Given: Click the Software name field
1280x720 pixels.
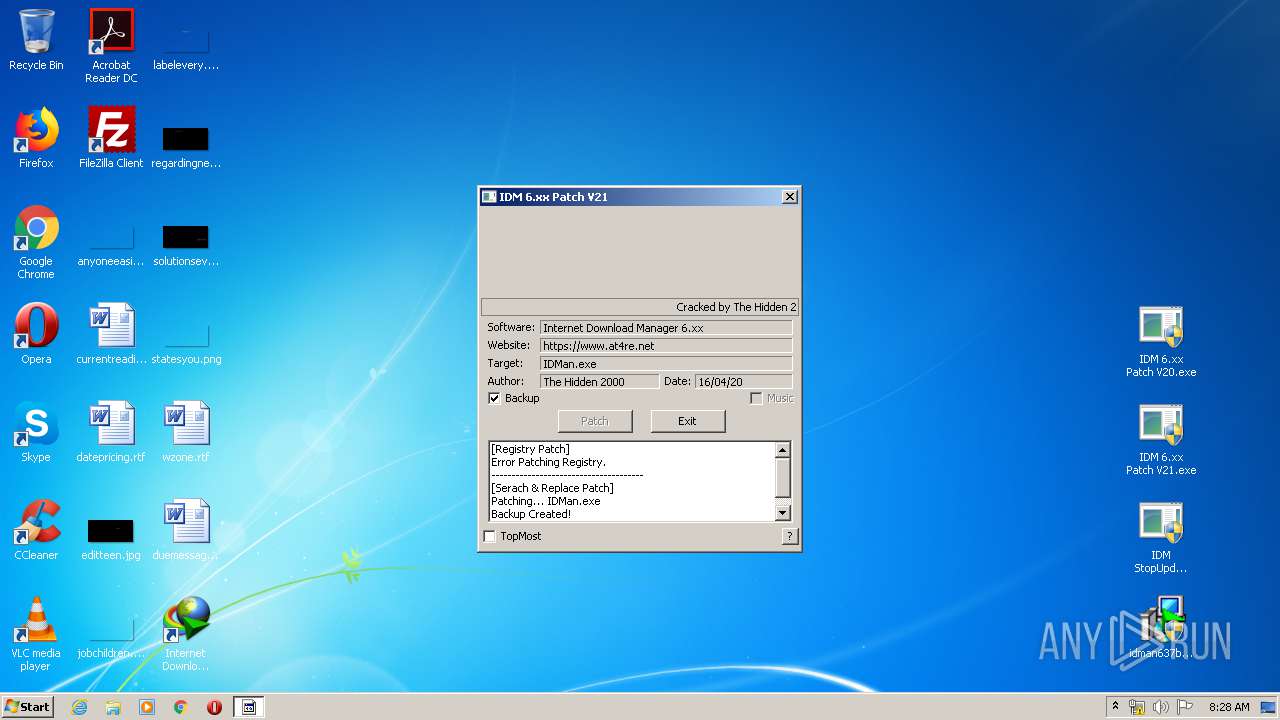Looking at the screenshot, I should (x=666, y=328).
